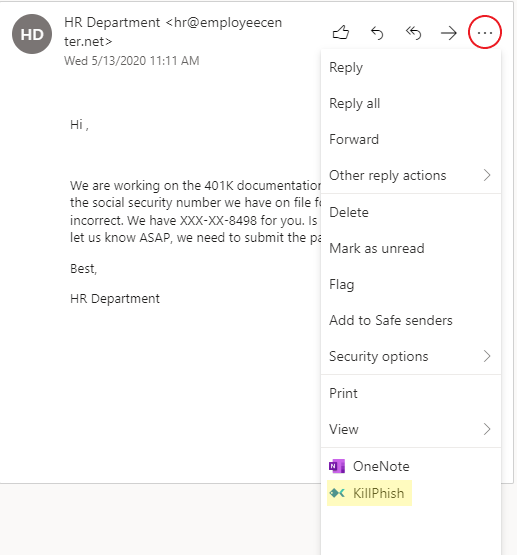This screenshot has width=517, height=555.
Task: Click the Forward arrow icon
Action: pos(449,33)
